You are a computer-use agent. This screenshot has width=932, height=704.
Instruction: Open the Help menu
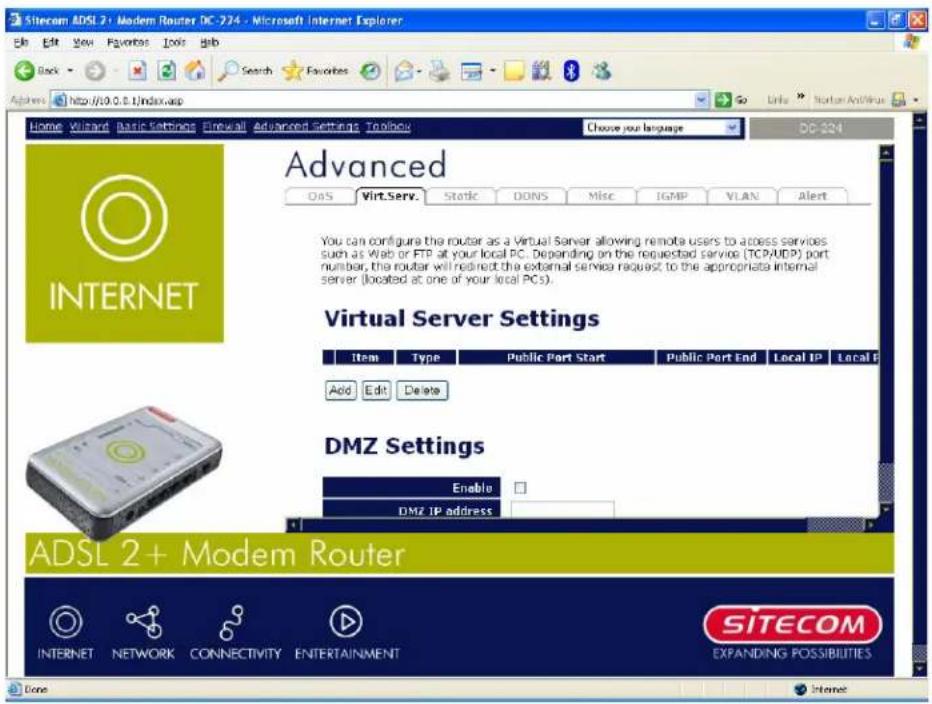tap(209, 42)
